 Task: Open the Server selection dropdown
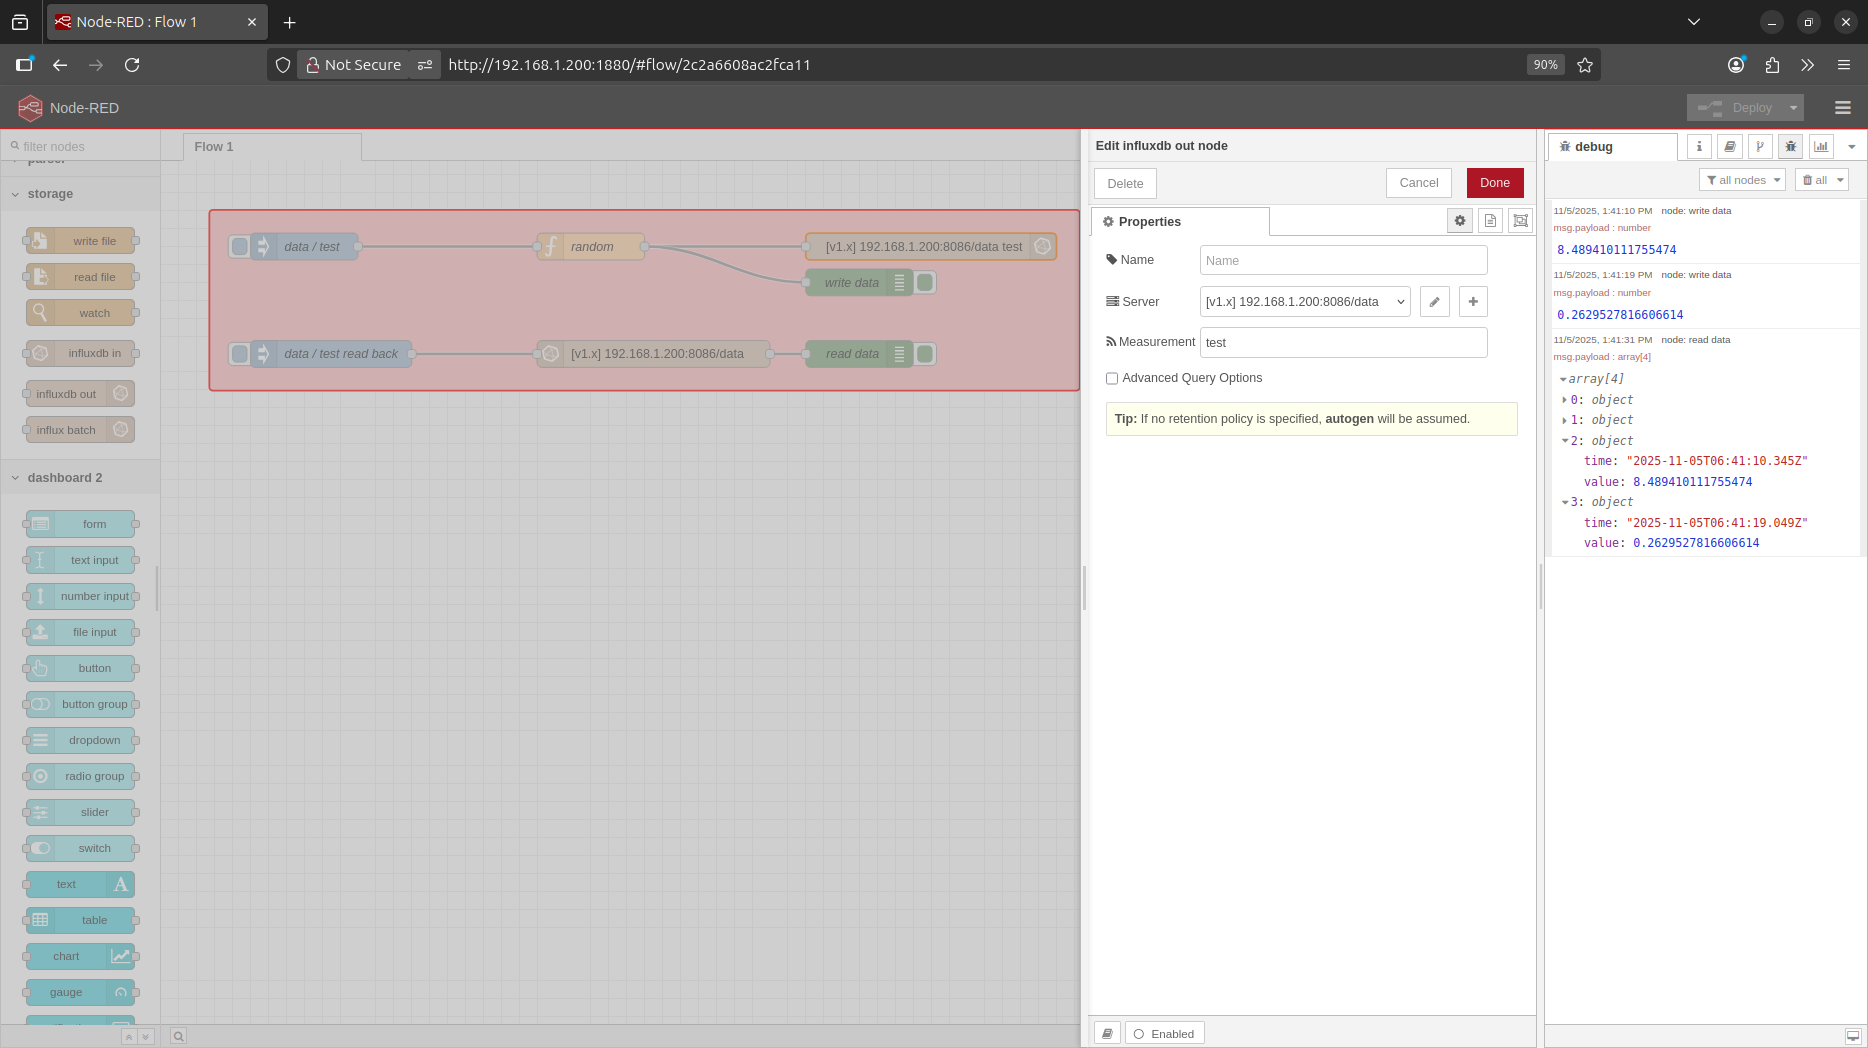tap(1304, 302)
